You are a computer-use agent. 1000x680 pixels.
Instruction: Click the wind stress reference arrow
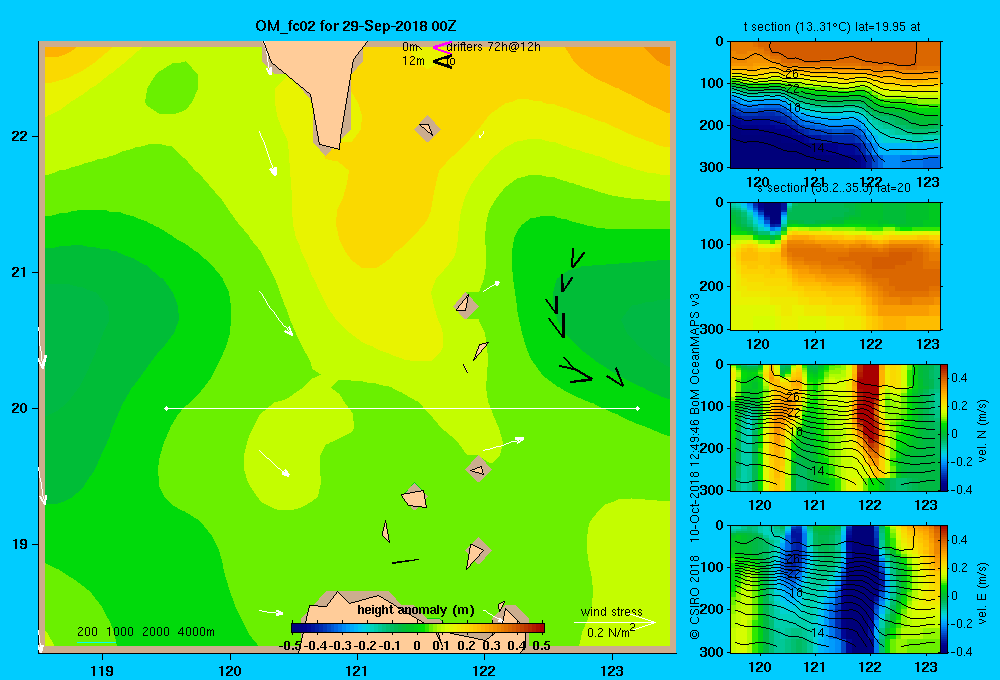[x=614, y=622]
